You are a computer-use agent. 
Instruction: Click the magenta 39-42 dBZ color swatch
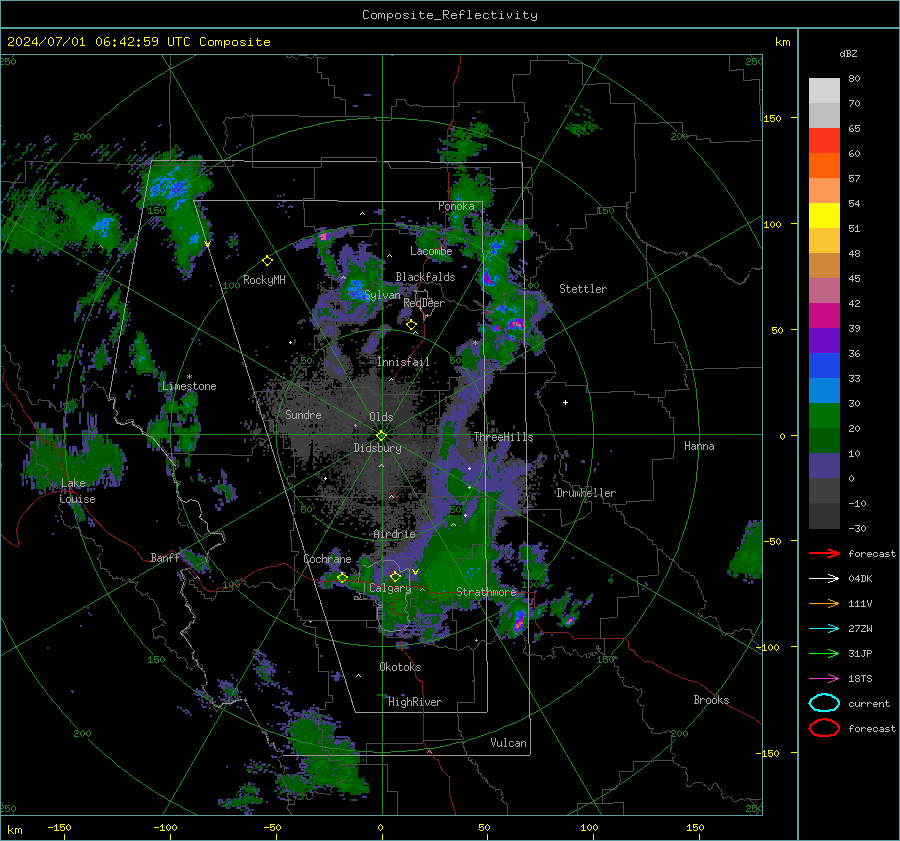tap(824, 315)
